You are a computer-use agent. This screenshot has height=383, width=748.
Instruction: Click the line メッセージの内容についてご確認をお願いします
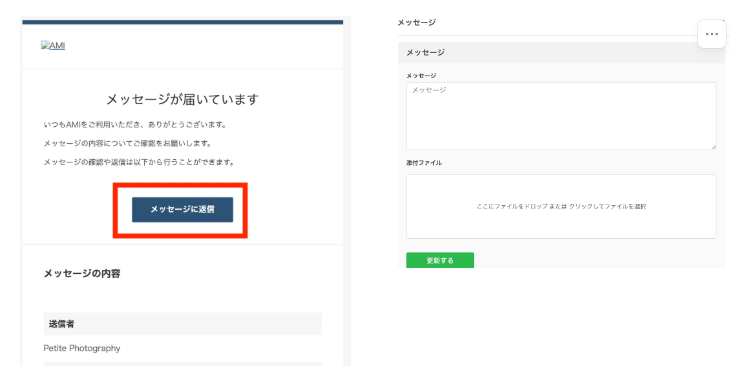(x=127, y=143)
